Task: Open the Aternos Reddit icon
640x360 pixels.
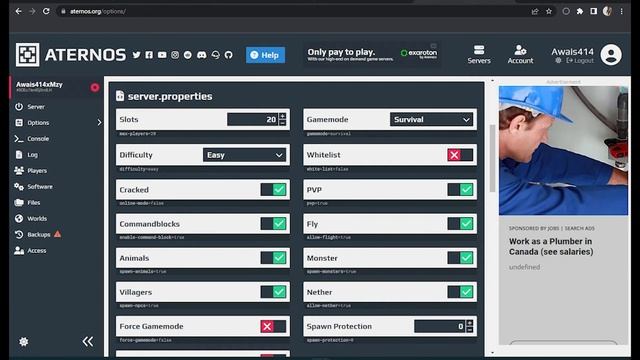Action: [188, 55]
